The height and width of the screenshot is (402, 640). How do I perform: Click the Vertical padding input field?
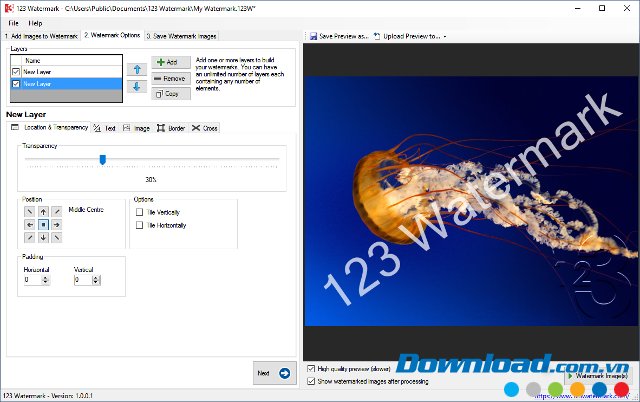(83, 280)
